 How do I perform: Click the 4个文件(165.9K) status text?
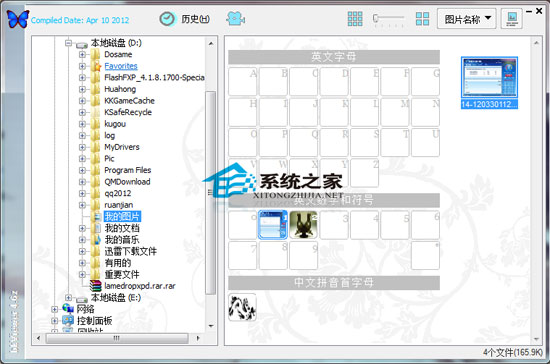[x=512, y=352]
